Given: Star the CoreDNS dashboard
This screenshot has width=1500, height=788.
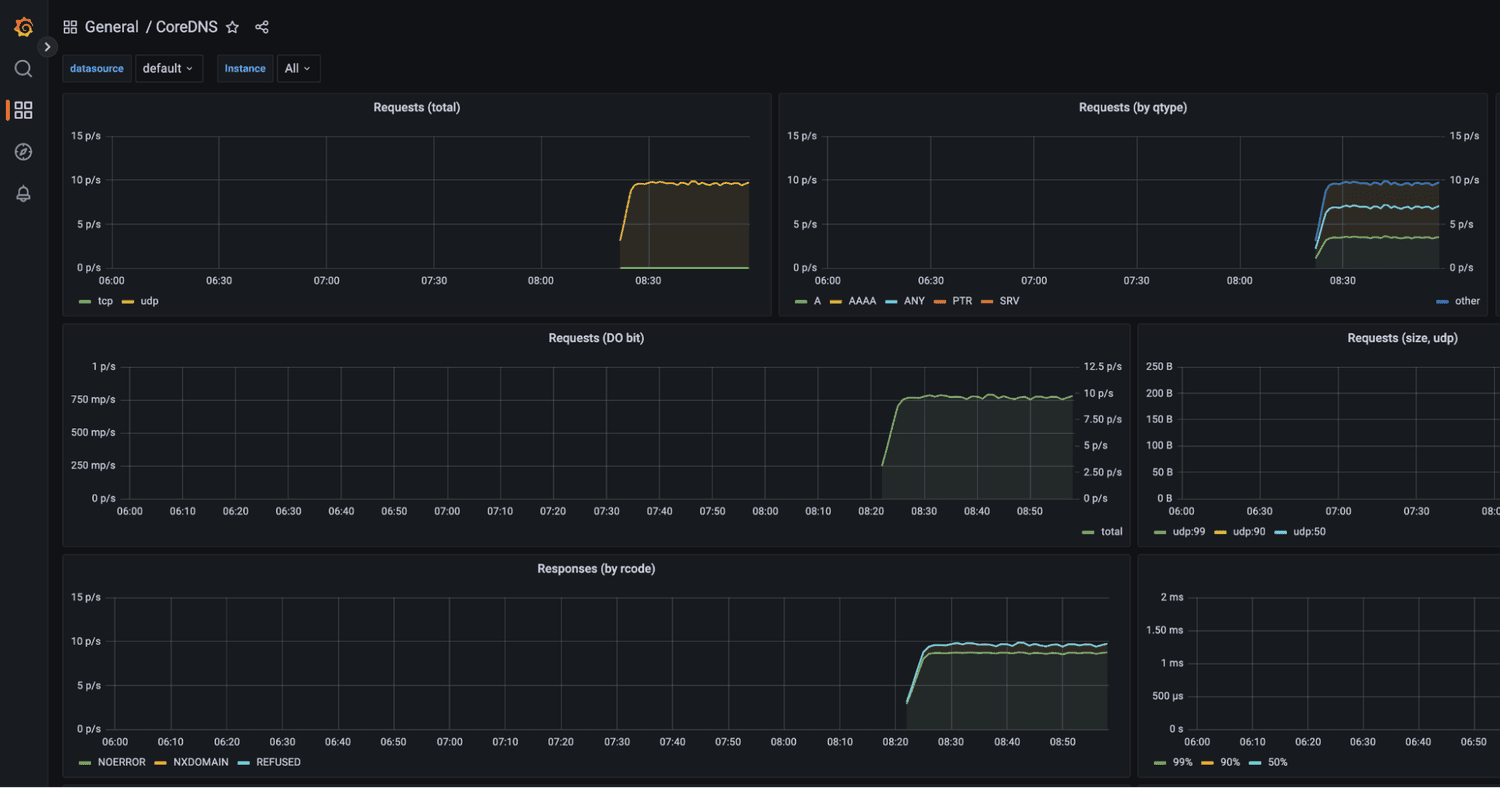Looking at the screenshot, I should point(232,27).
